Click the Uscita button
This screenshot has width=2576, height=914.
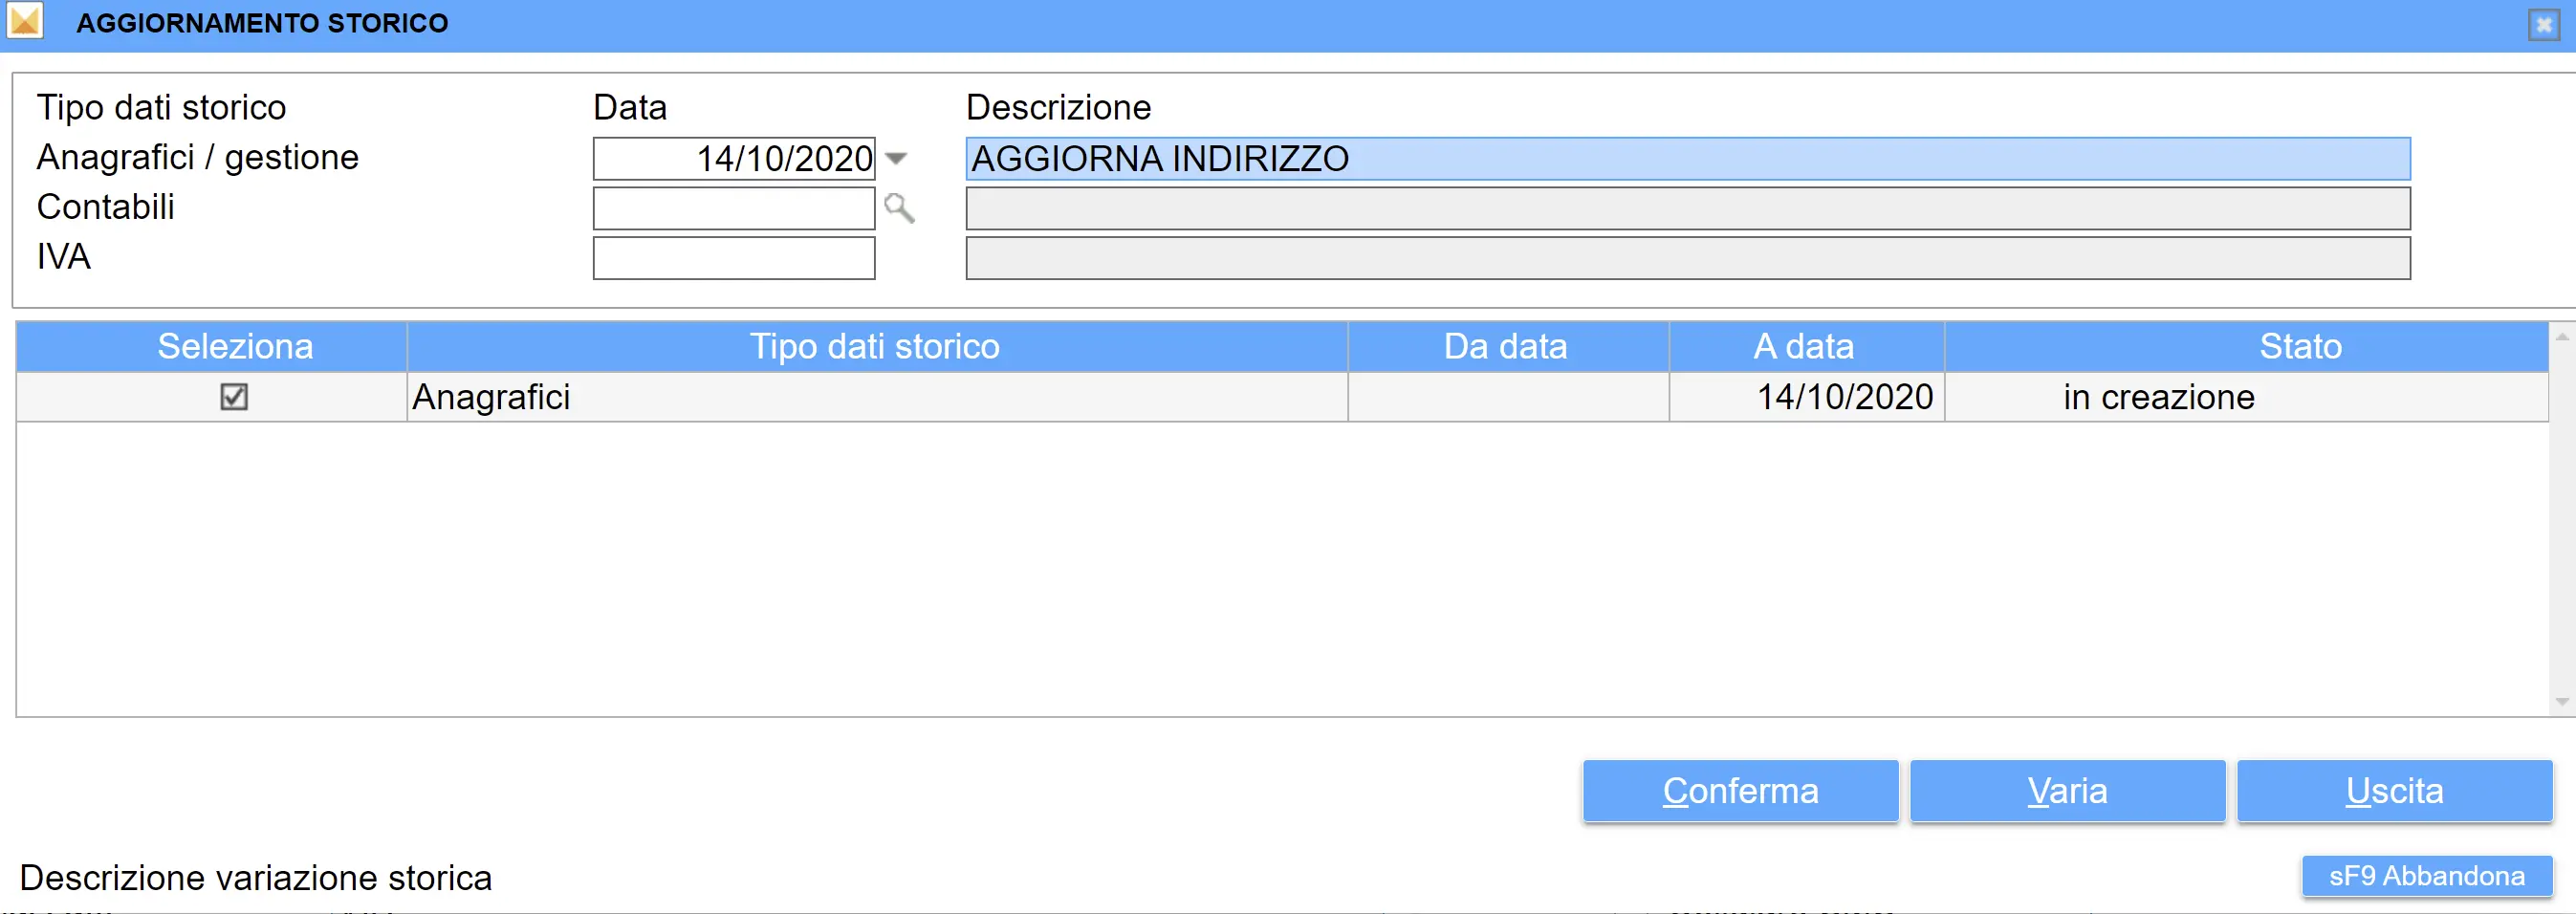[2394, 790]
